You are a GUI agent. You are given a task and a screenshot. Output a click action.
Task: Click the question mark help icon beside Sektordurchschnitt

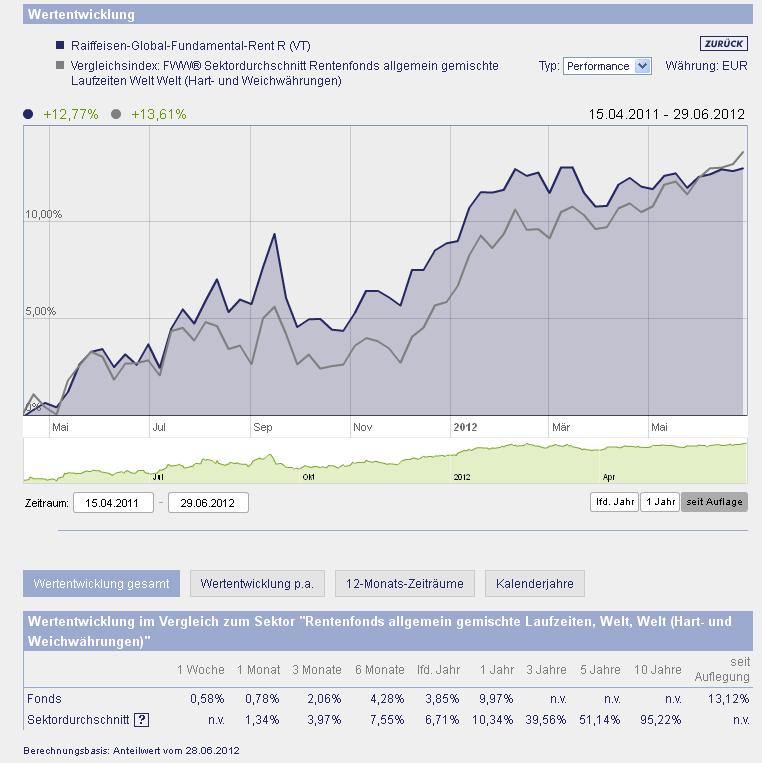tap(142, 720)
